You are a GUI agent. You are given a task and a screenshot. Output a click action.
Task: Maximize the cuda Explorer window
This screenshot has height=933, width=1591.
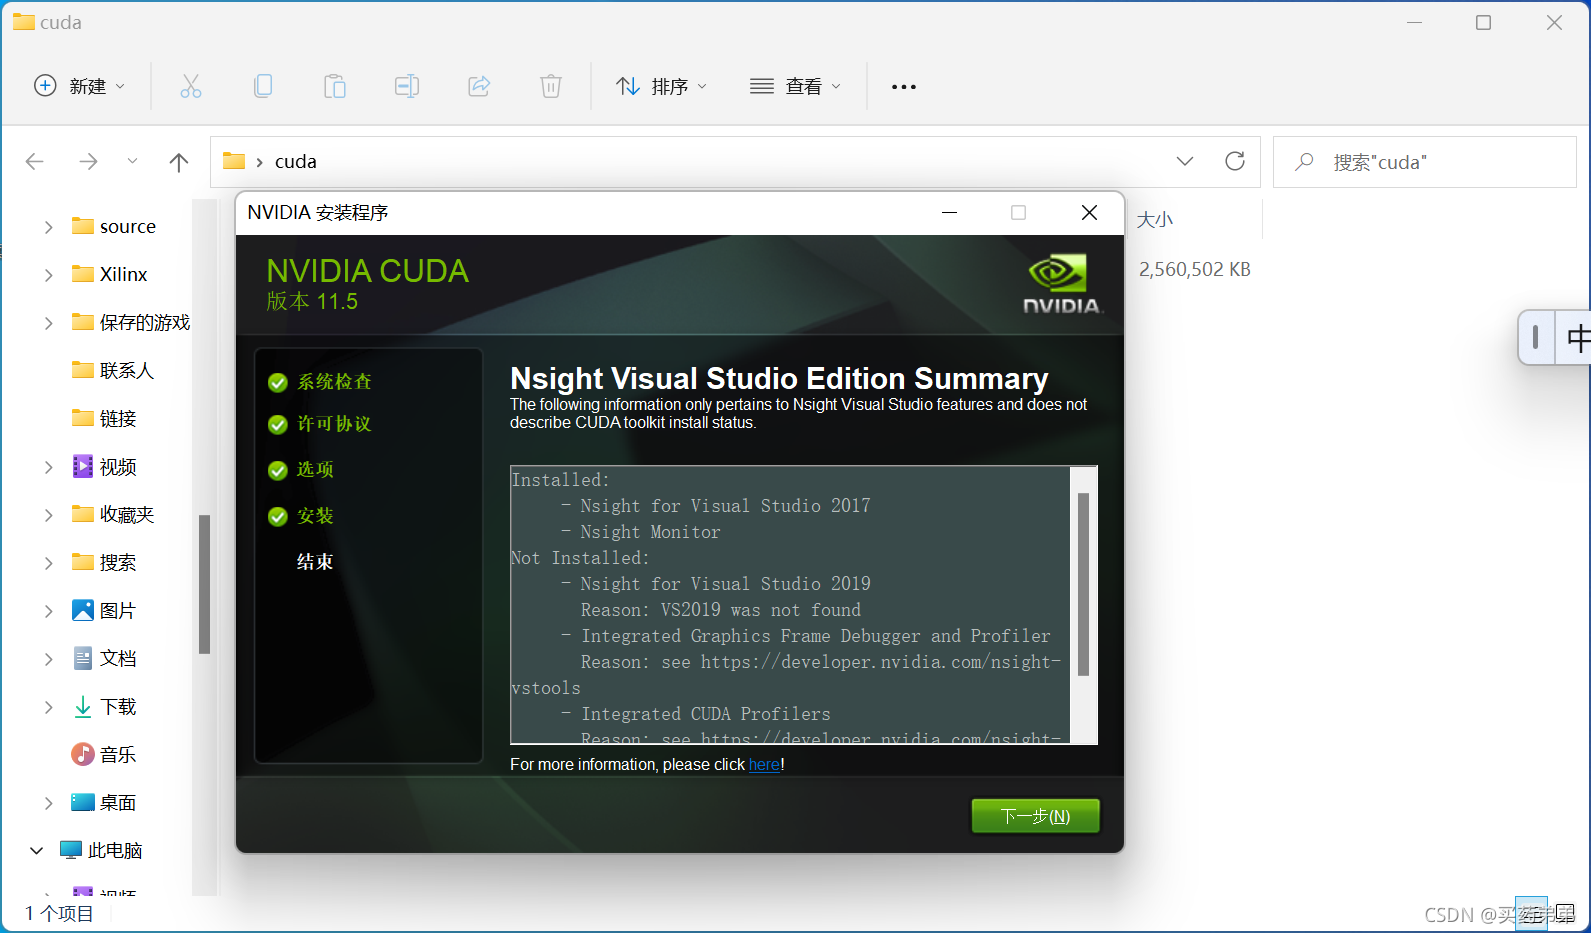click(x=1484, y=22)
